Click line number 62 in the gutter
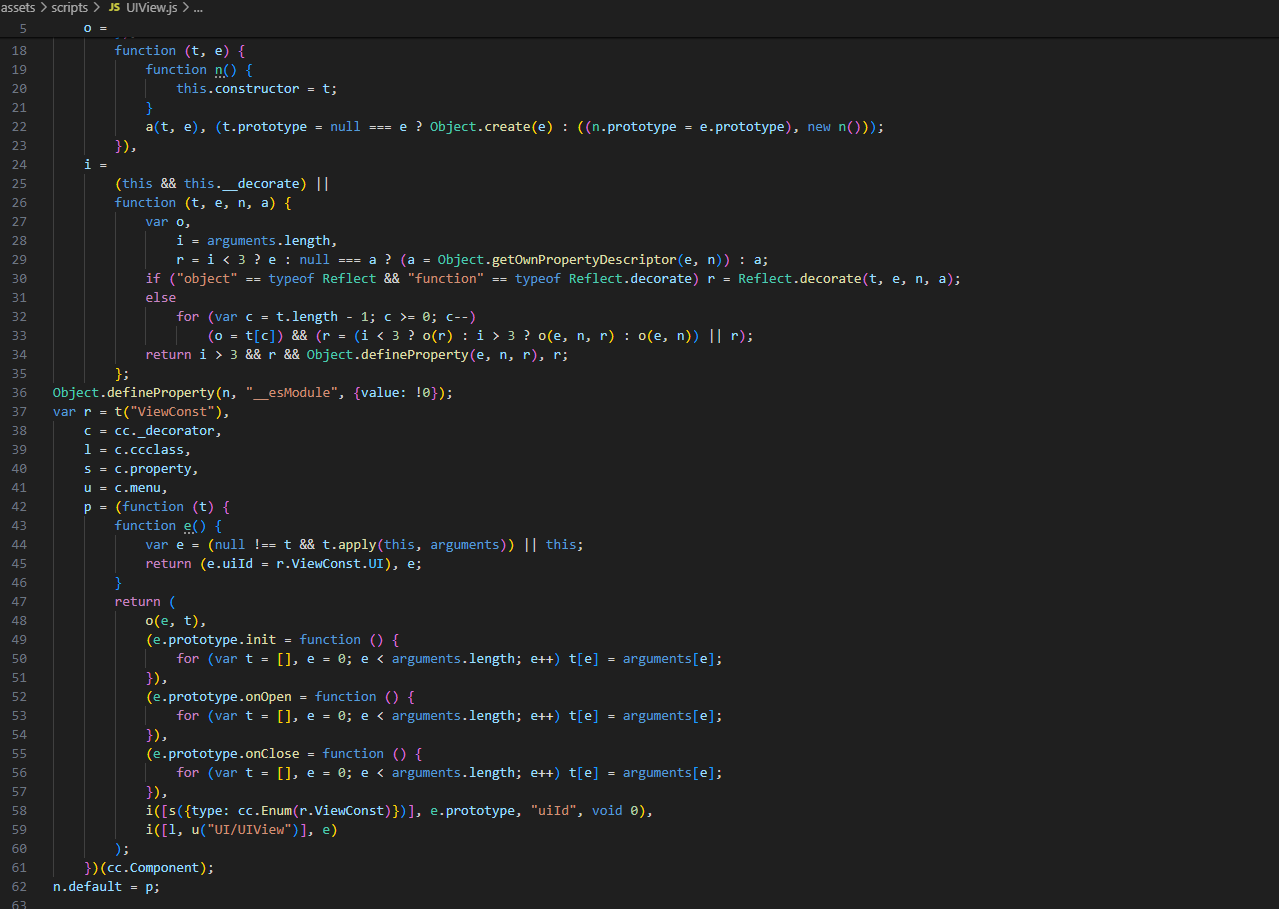 coord(20,886)
